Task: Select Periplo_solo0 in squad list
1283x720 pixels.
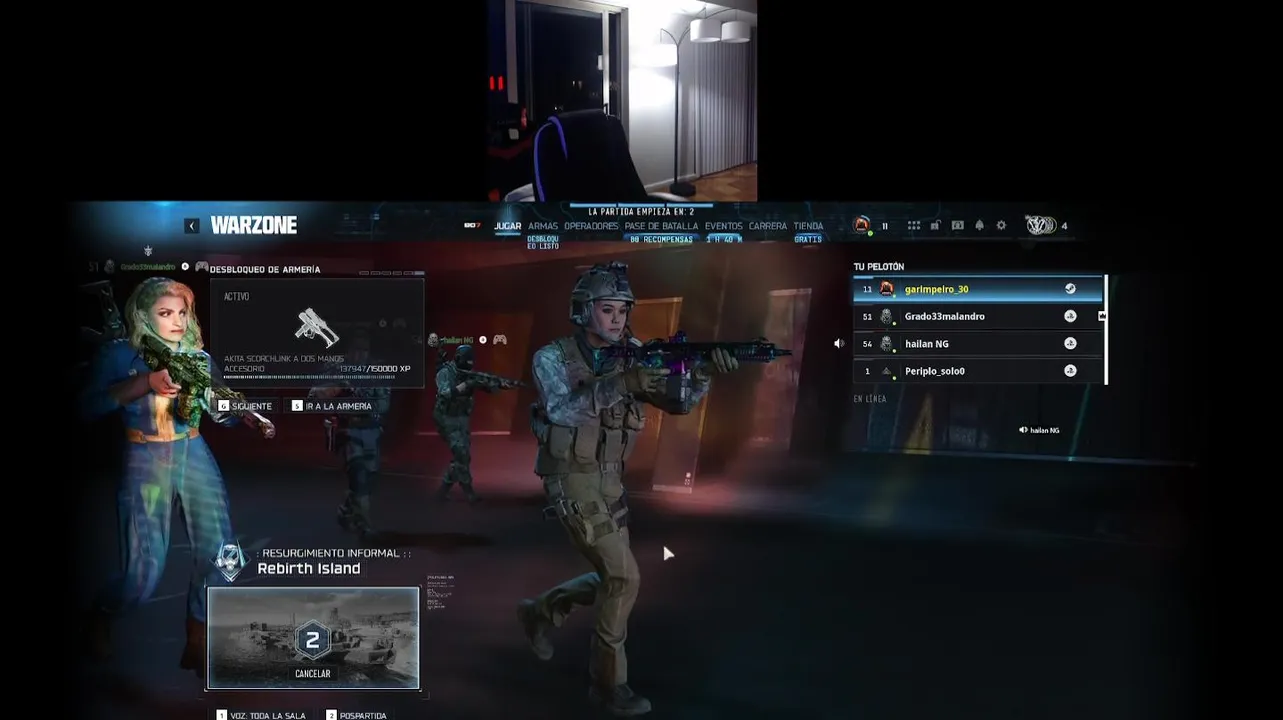Action: click(978, 370)
